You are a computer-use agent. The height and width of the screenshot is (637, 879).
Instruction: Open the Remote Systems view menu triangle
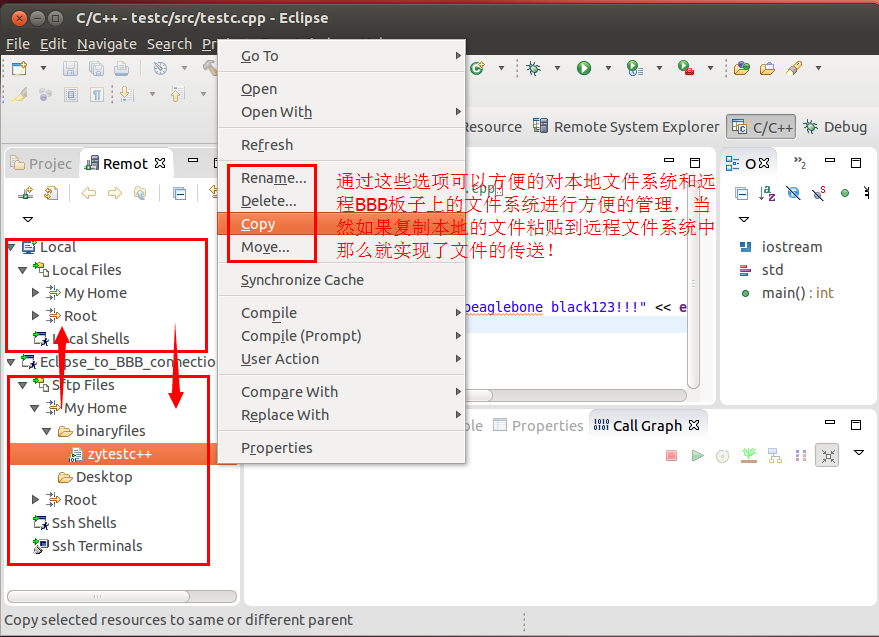pyautogui.click(x=27, y=219)
